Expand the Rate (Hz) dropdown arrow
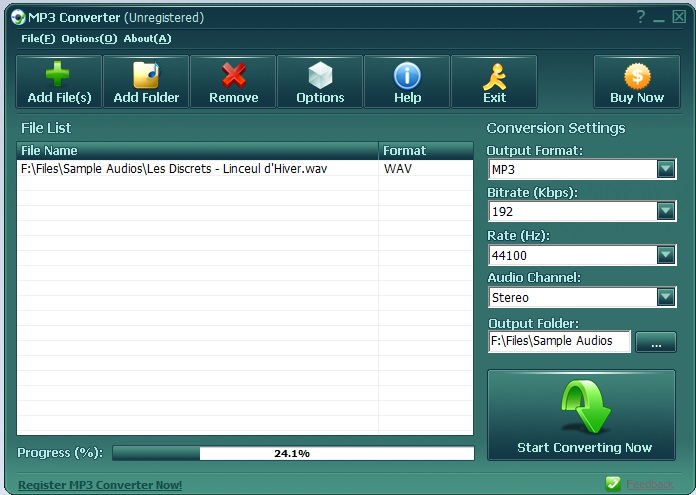The height and width of the screenshot is (495, 696). click(666, 255)
